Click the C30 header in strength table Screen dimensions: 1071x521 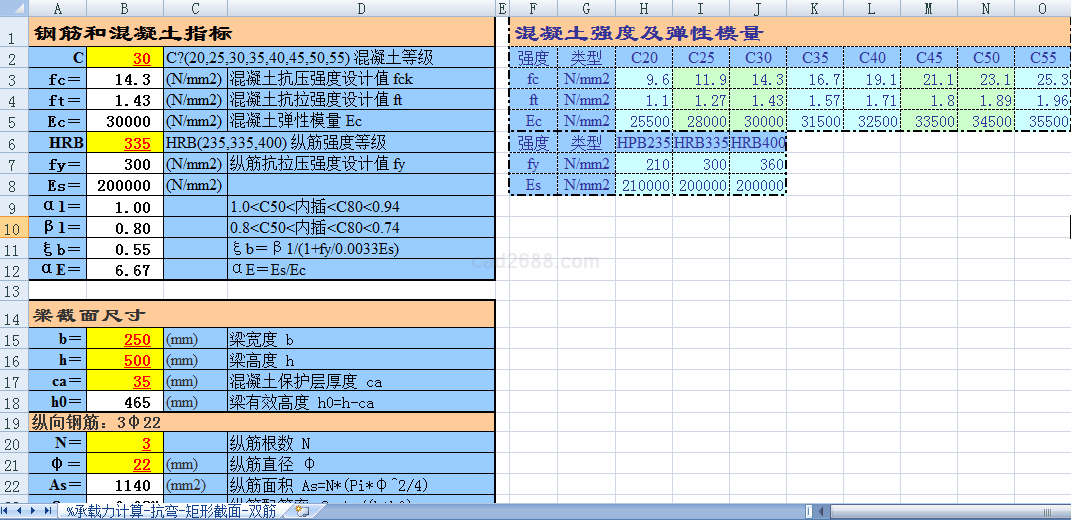[758, 58]
